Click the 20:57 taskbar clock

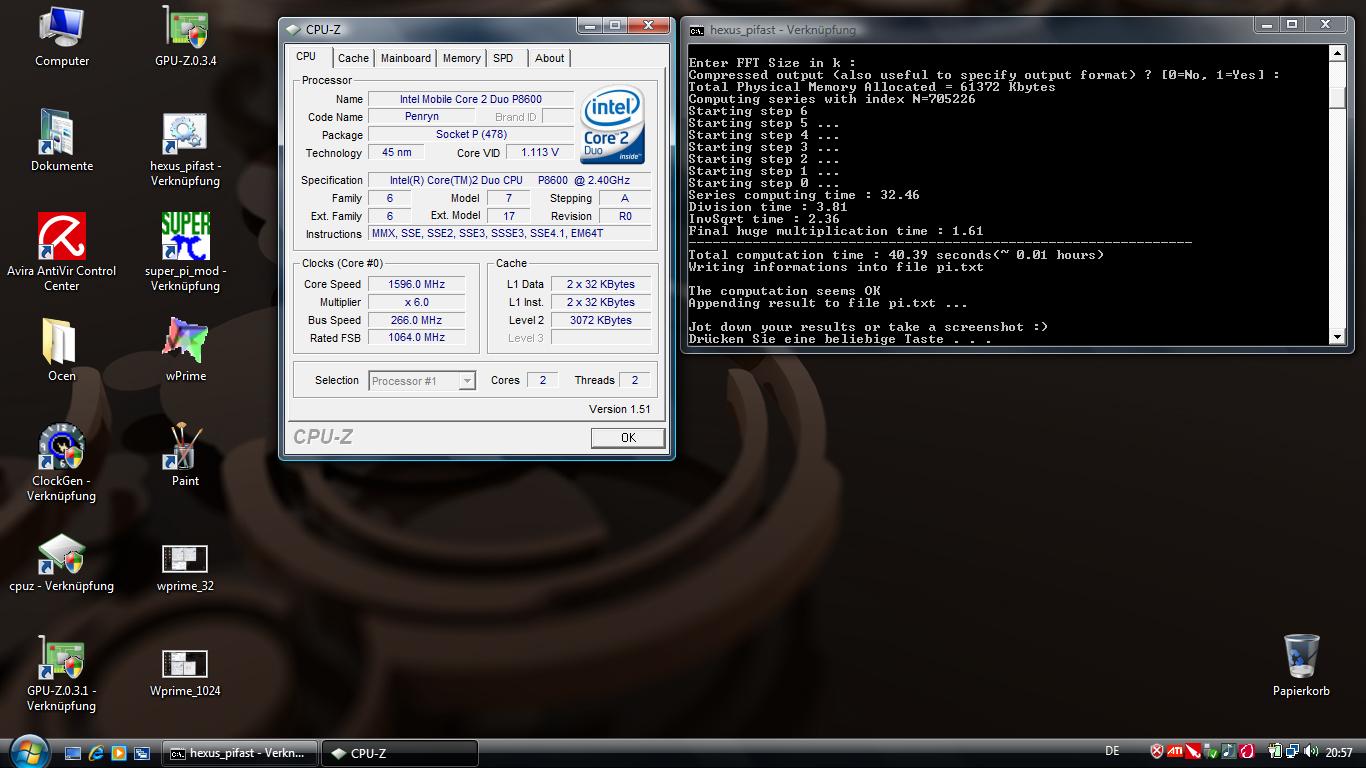pos(1339,752)
